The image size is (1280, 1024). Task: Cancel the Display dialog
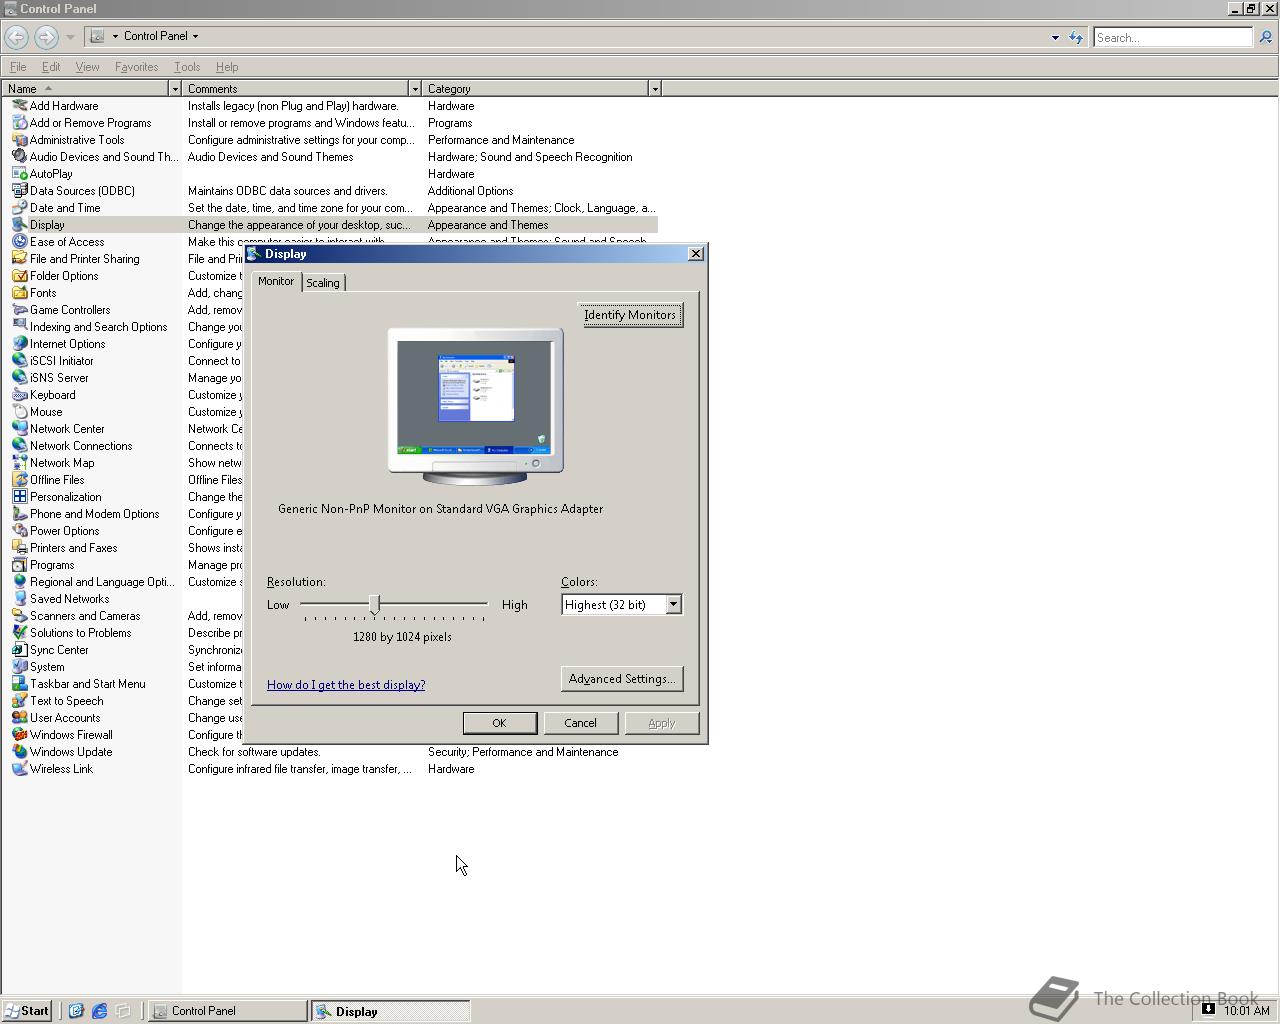[x=580, y=723]
